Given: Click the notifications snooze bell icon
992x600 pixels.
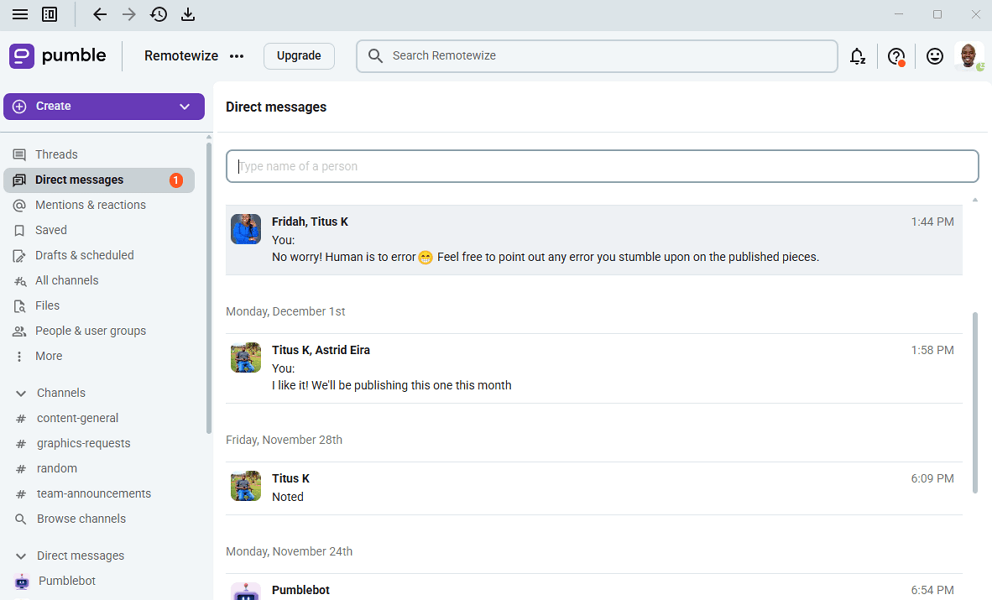Looking at the screenshot, I should coord(857,57).
